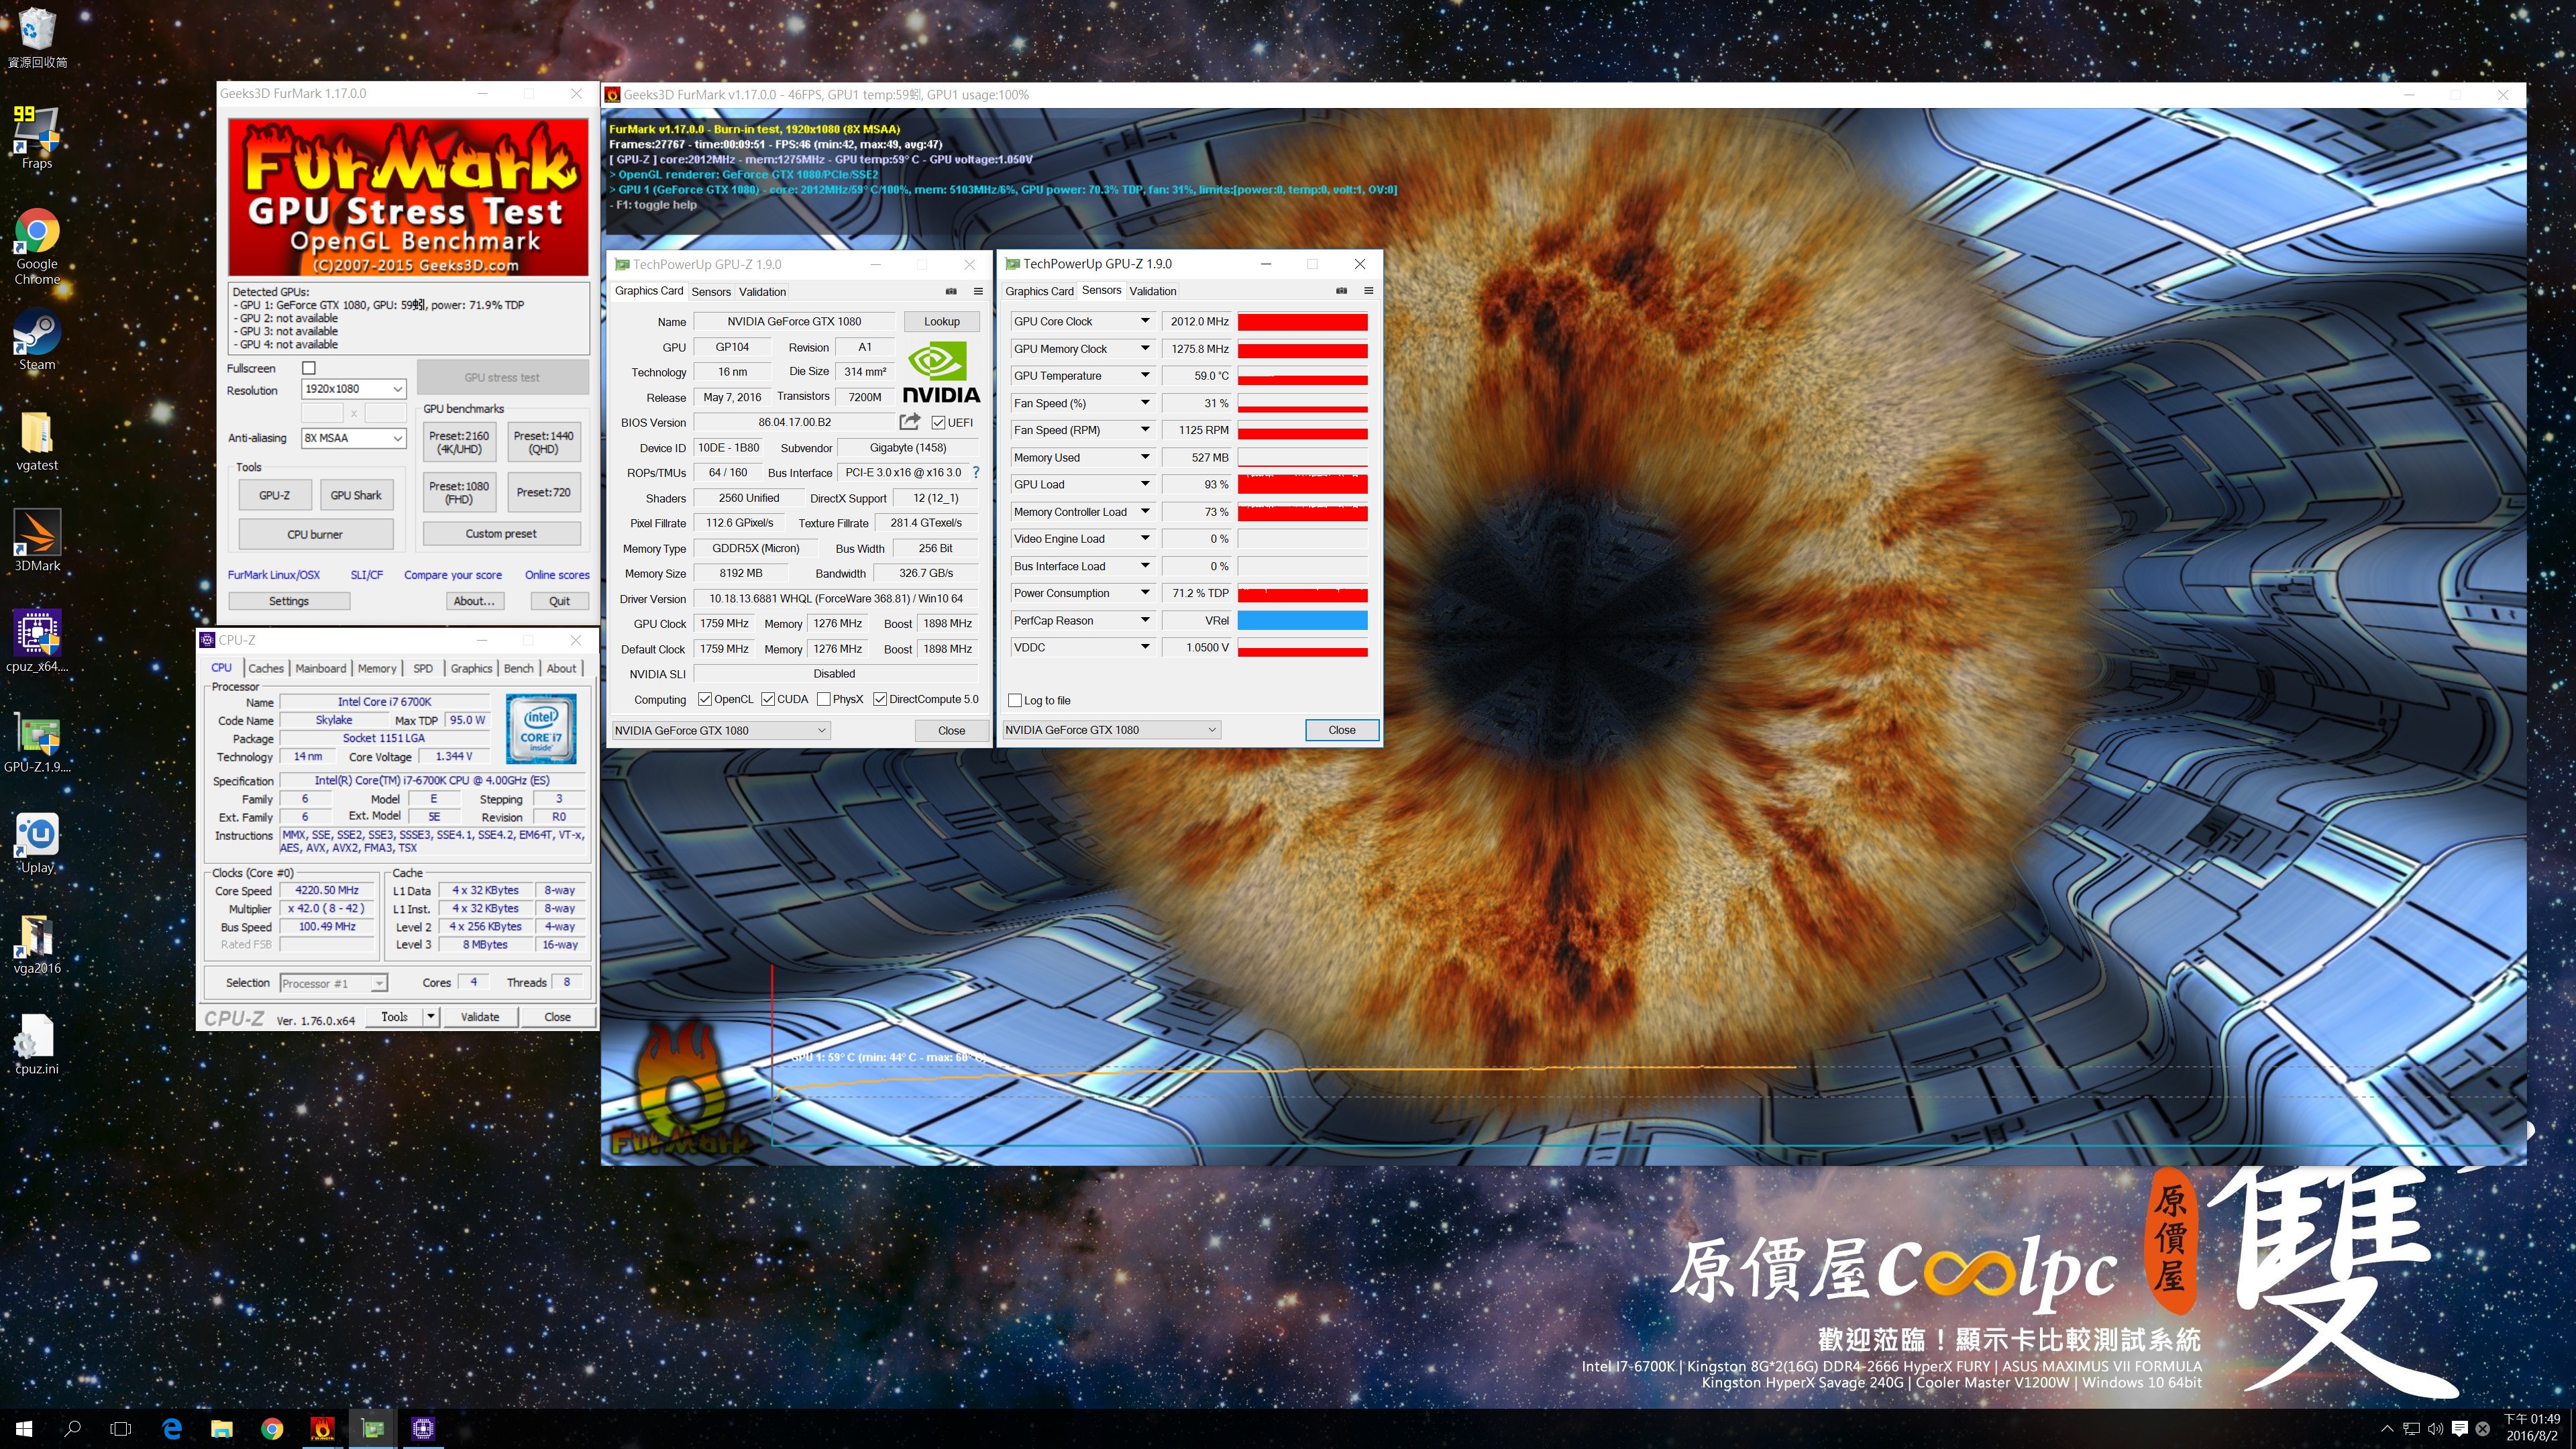Open the FurMark Resolution dropdown

click(x=353, y=388)
